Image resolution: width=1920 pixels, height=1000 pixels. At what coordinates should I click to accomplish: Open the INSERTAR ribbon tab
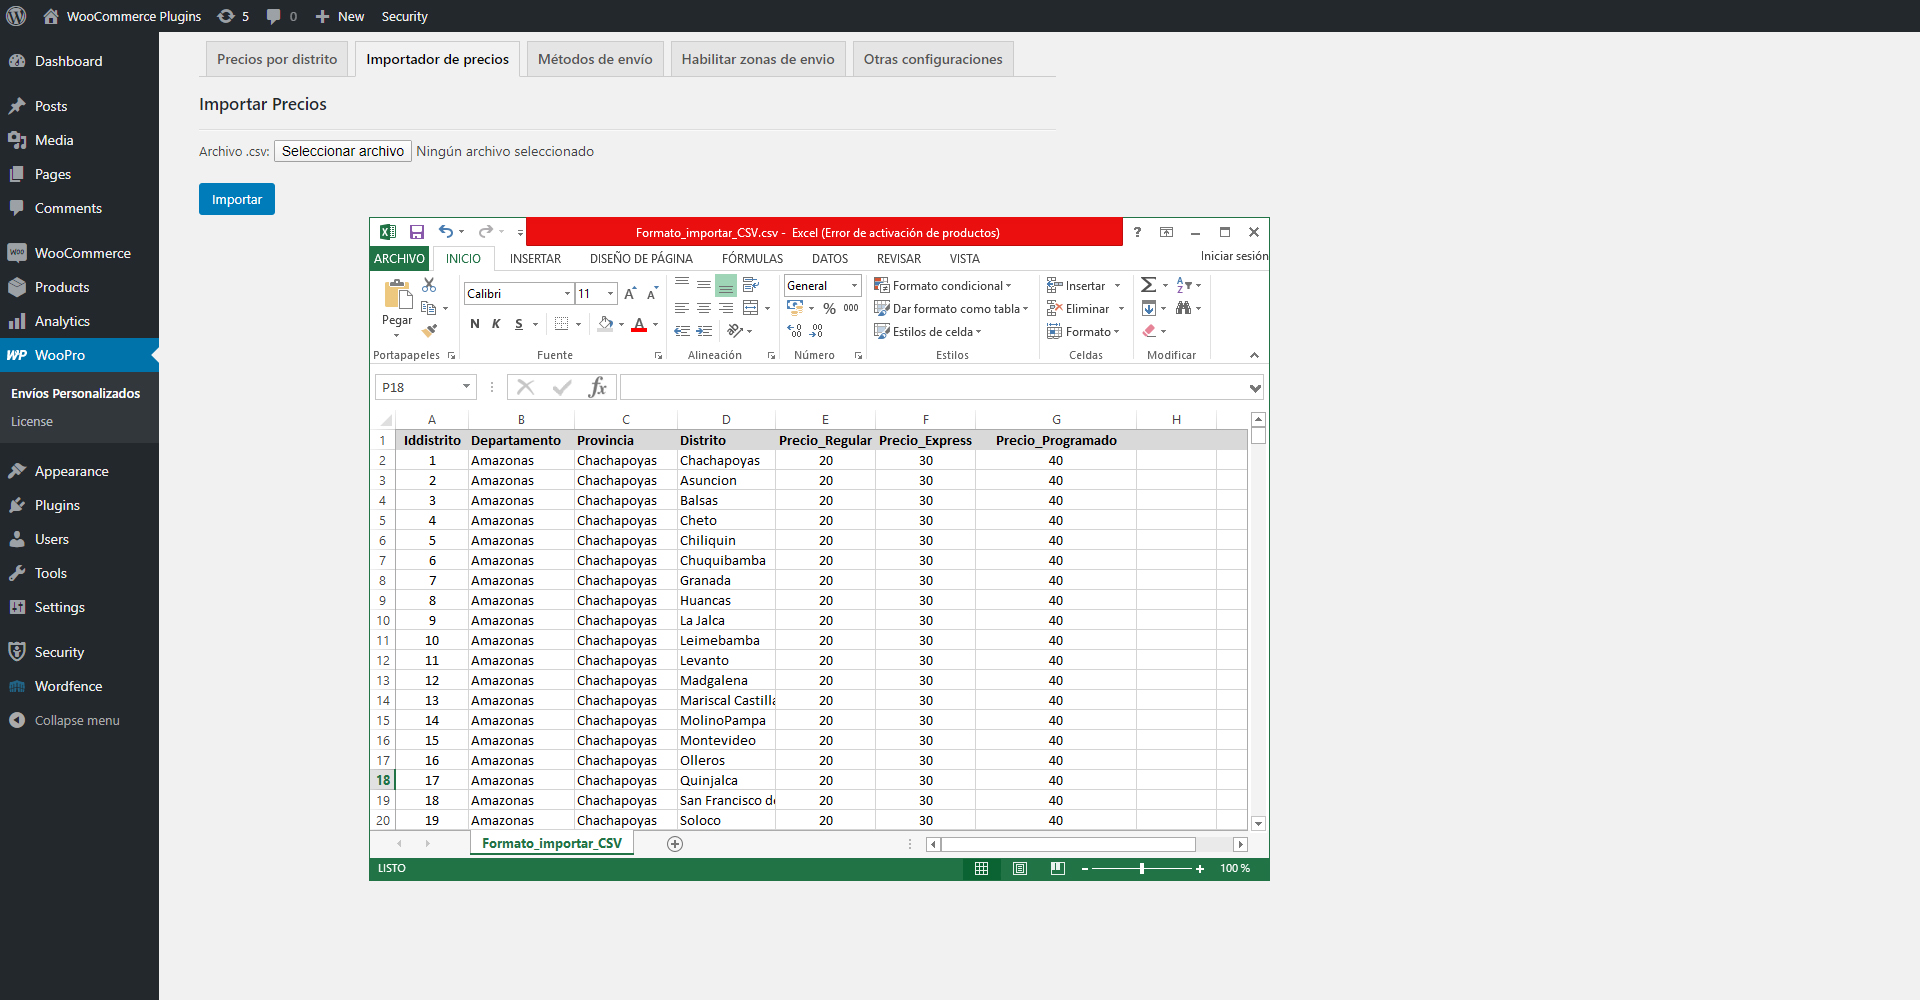pyautogui.click(x=535, y=258)
